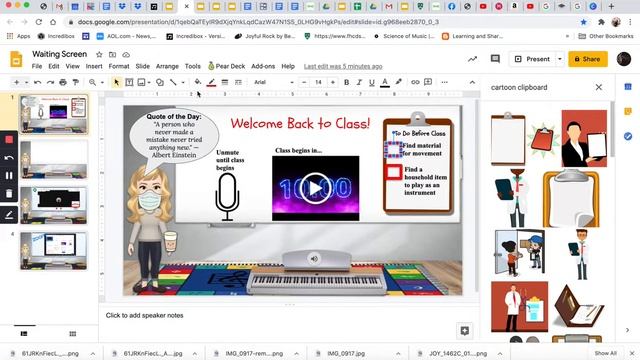Click the undo icon in the toolbar
640x360 pixels.
point(38,82)
